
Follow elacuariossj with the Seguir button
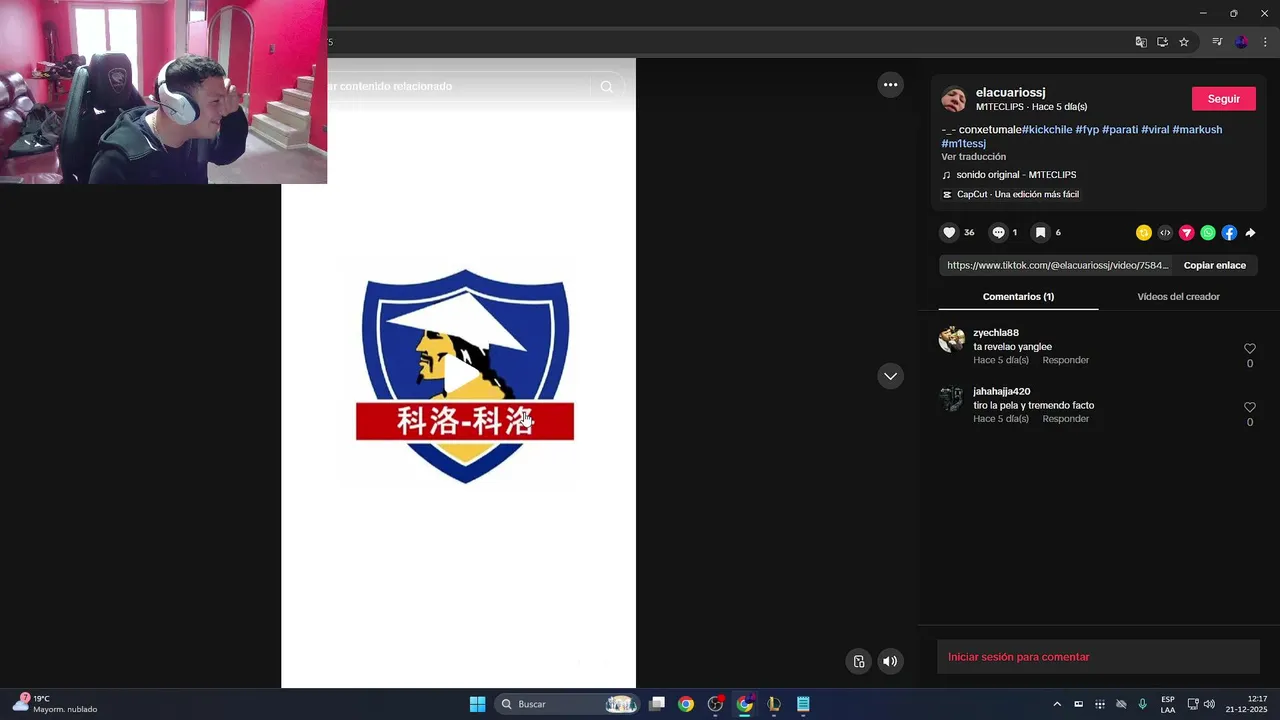[1223, 99]
